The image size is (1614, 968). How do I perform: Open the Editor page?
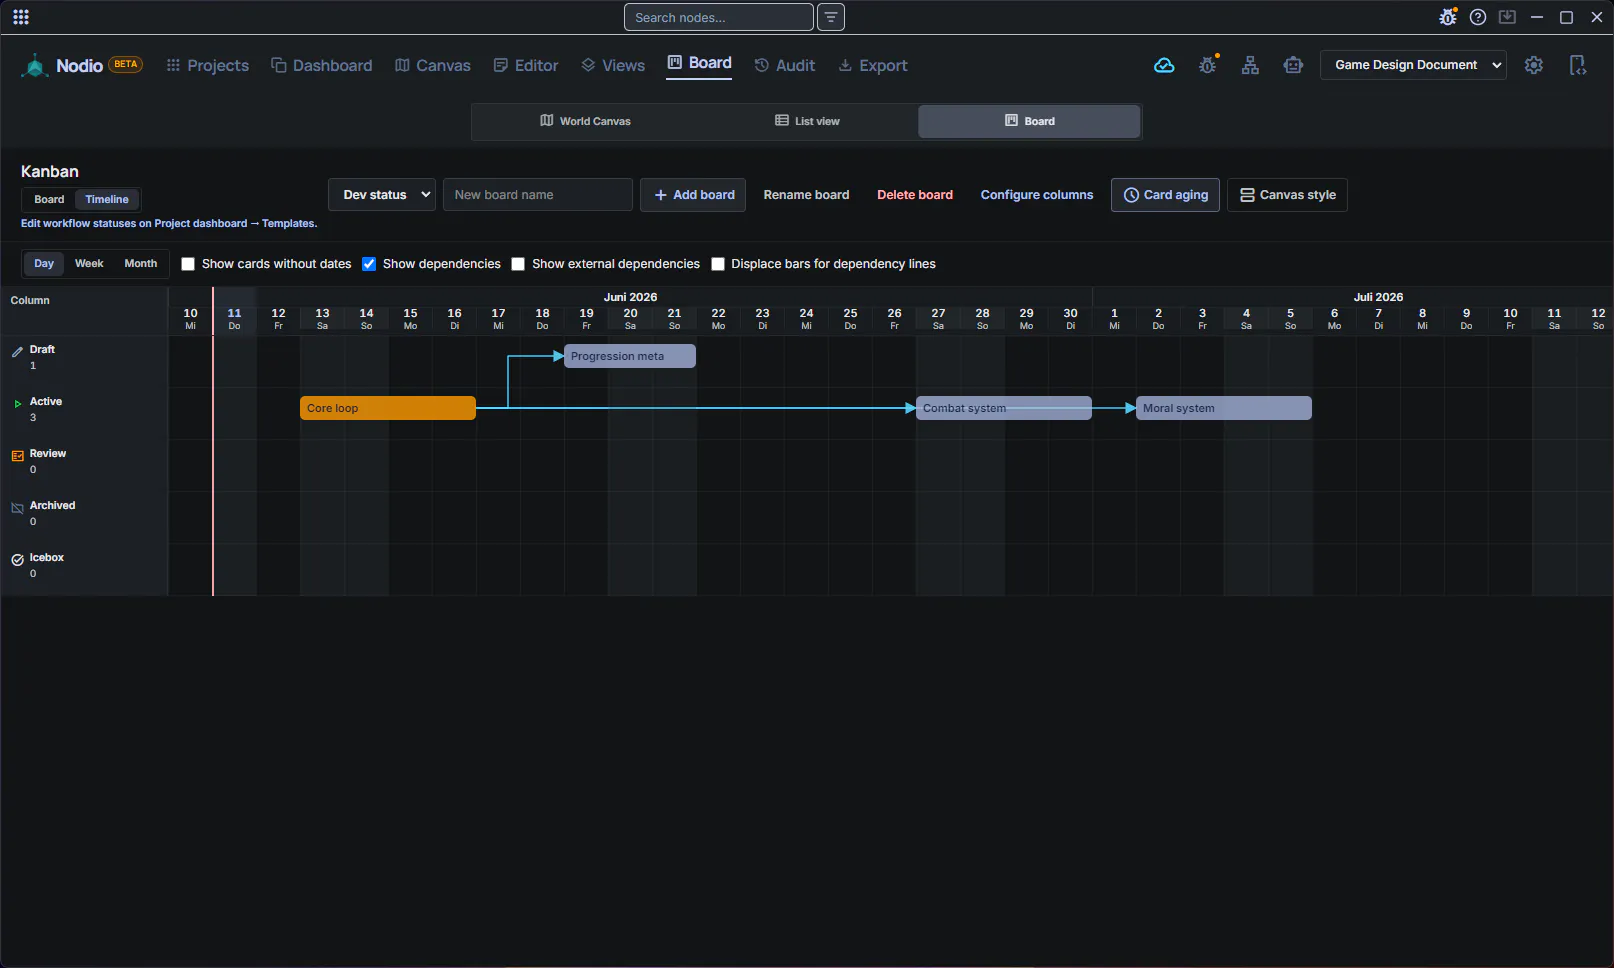pos(526,65)
